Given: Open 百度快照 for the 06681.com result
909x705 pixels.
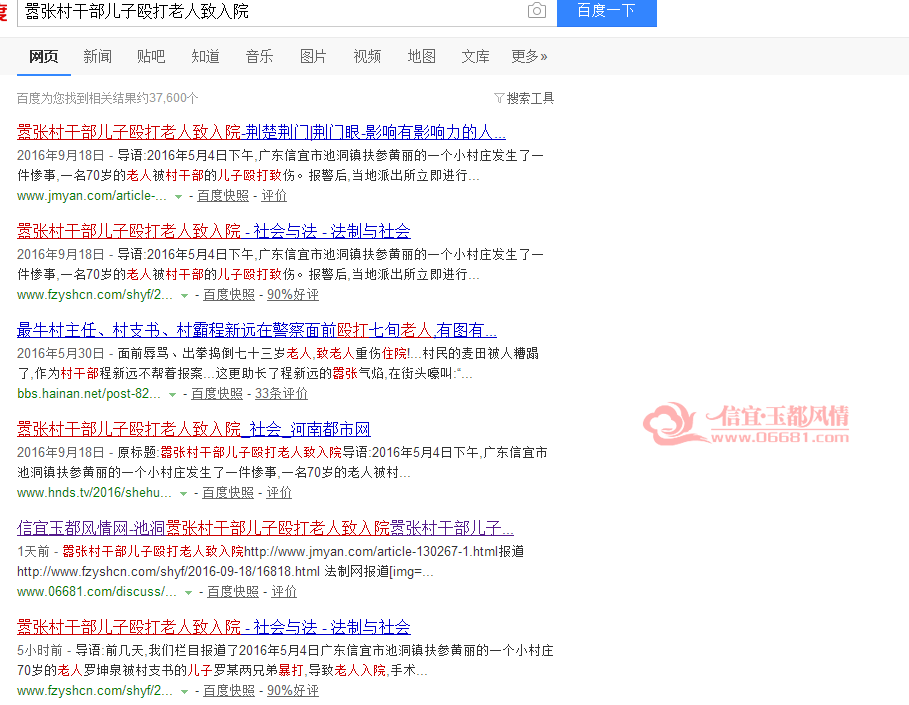Looking at the screenshot, I should [x=233, y=592].
